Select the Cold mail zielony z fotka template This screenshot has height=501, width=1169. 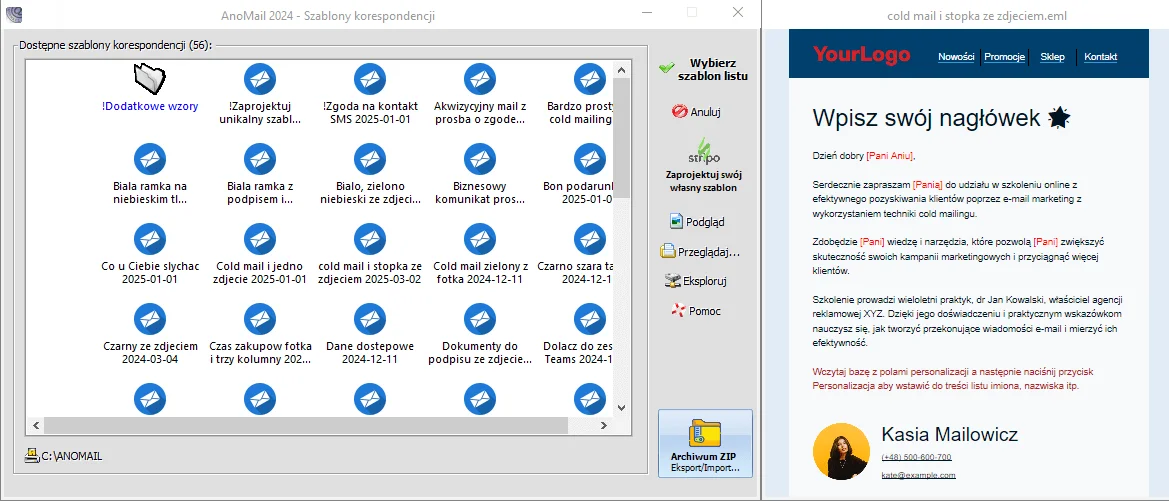click(x=480, y=238)
